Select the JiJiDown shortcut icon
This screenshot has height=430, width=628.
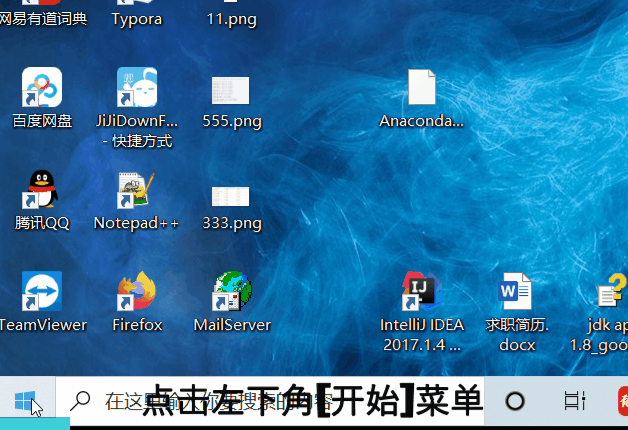pos(137,89)
